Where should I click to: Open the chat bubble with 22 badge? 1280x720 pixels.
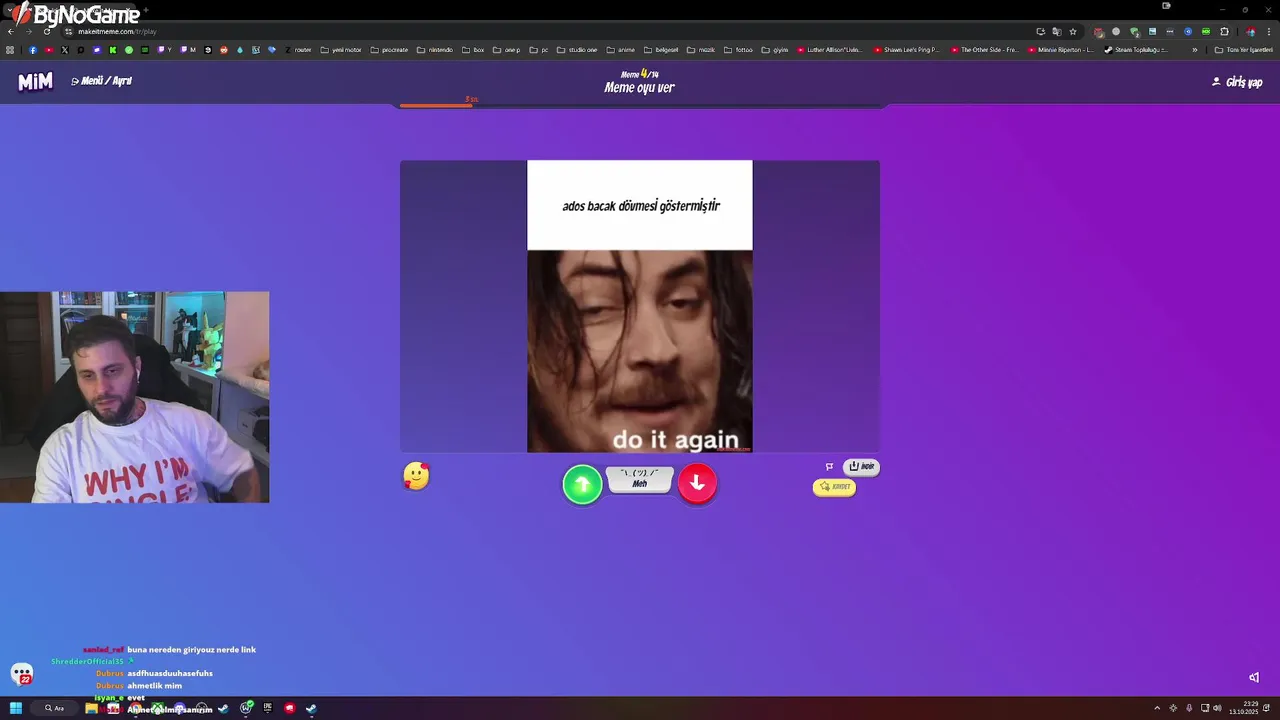[x=22, y=675]
